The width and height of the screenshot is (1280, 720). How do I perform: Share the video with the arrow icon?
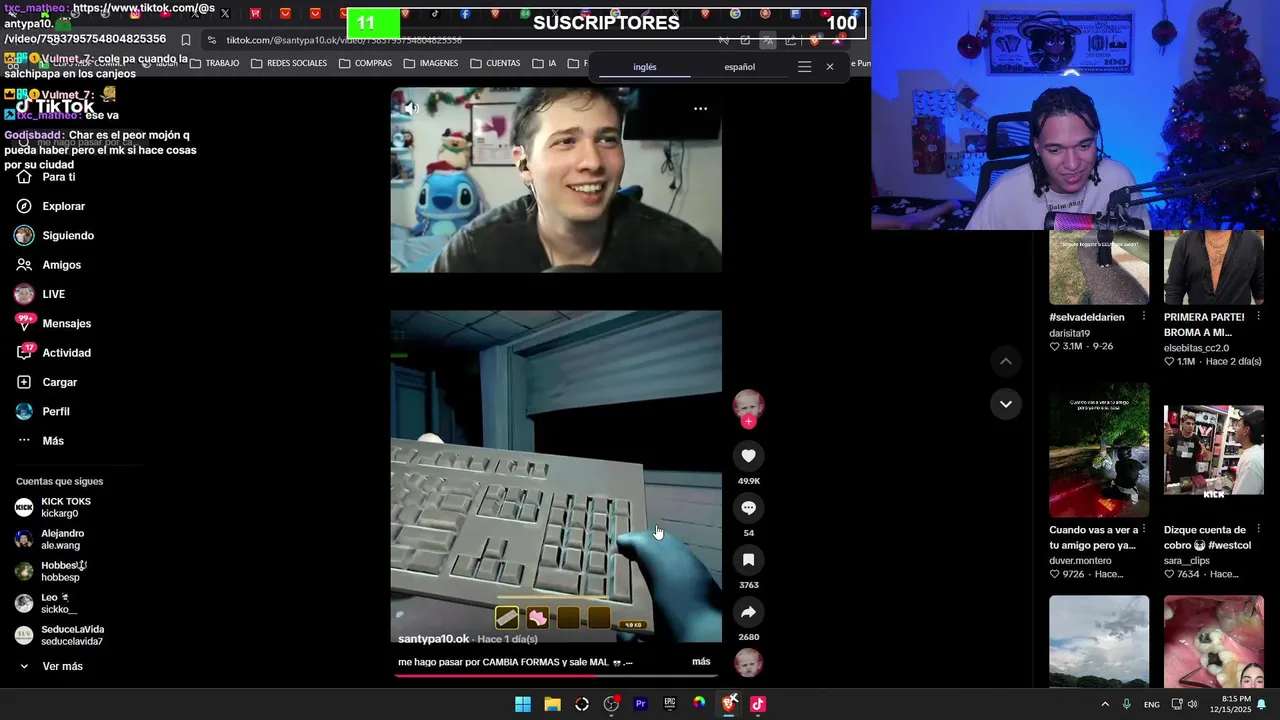click(x=748, y=612)
